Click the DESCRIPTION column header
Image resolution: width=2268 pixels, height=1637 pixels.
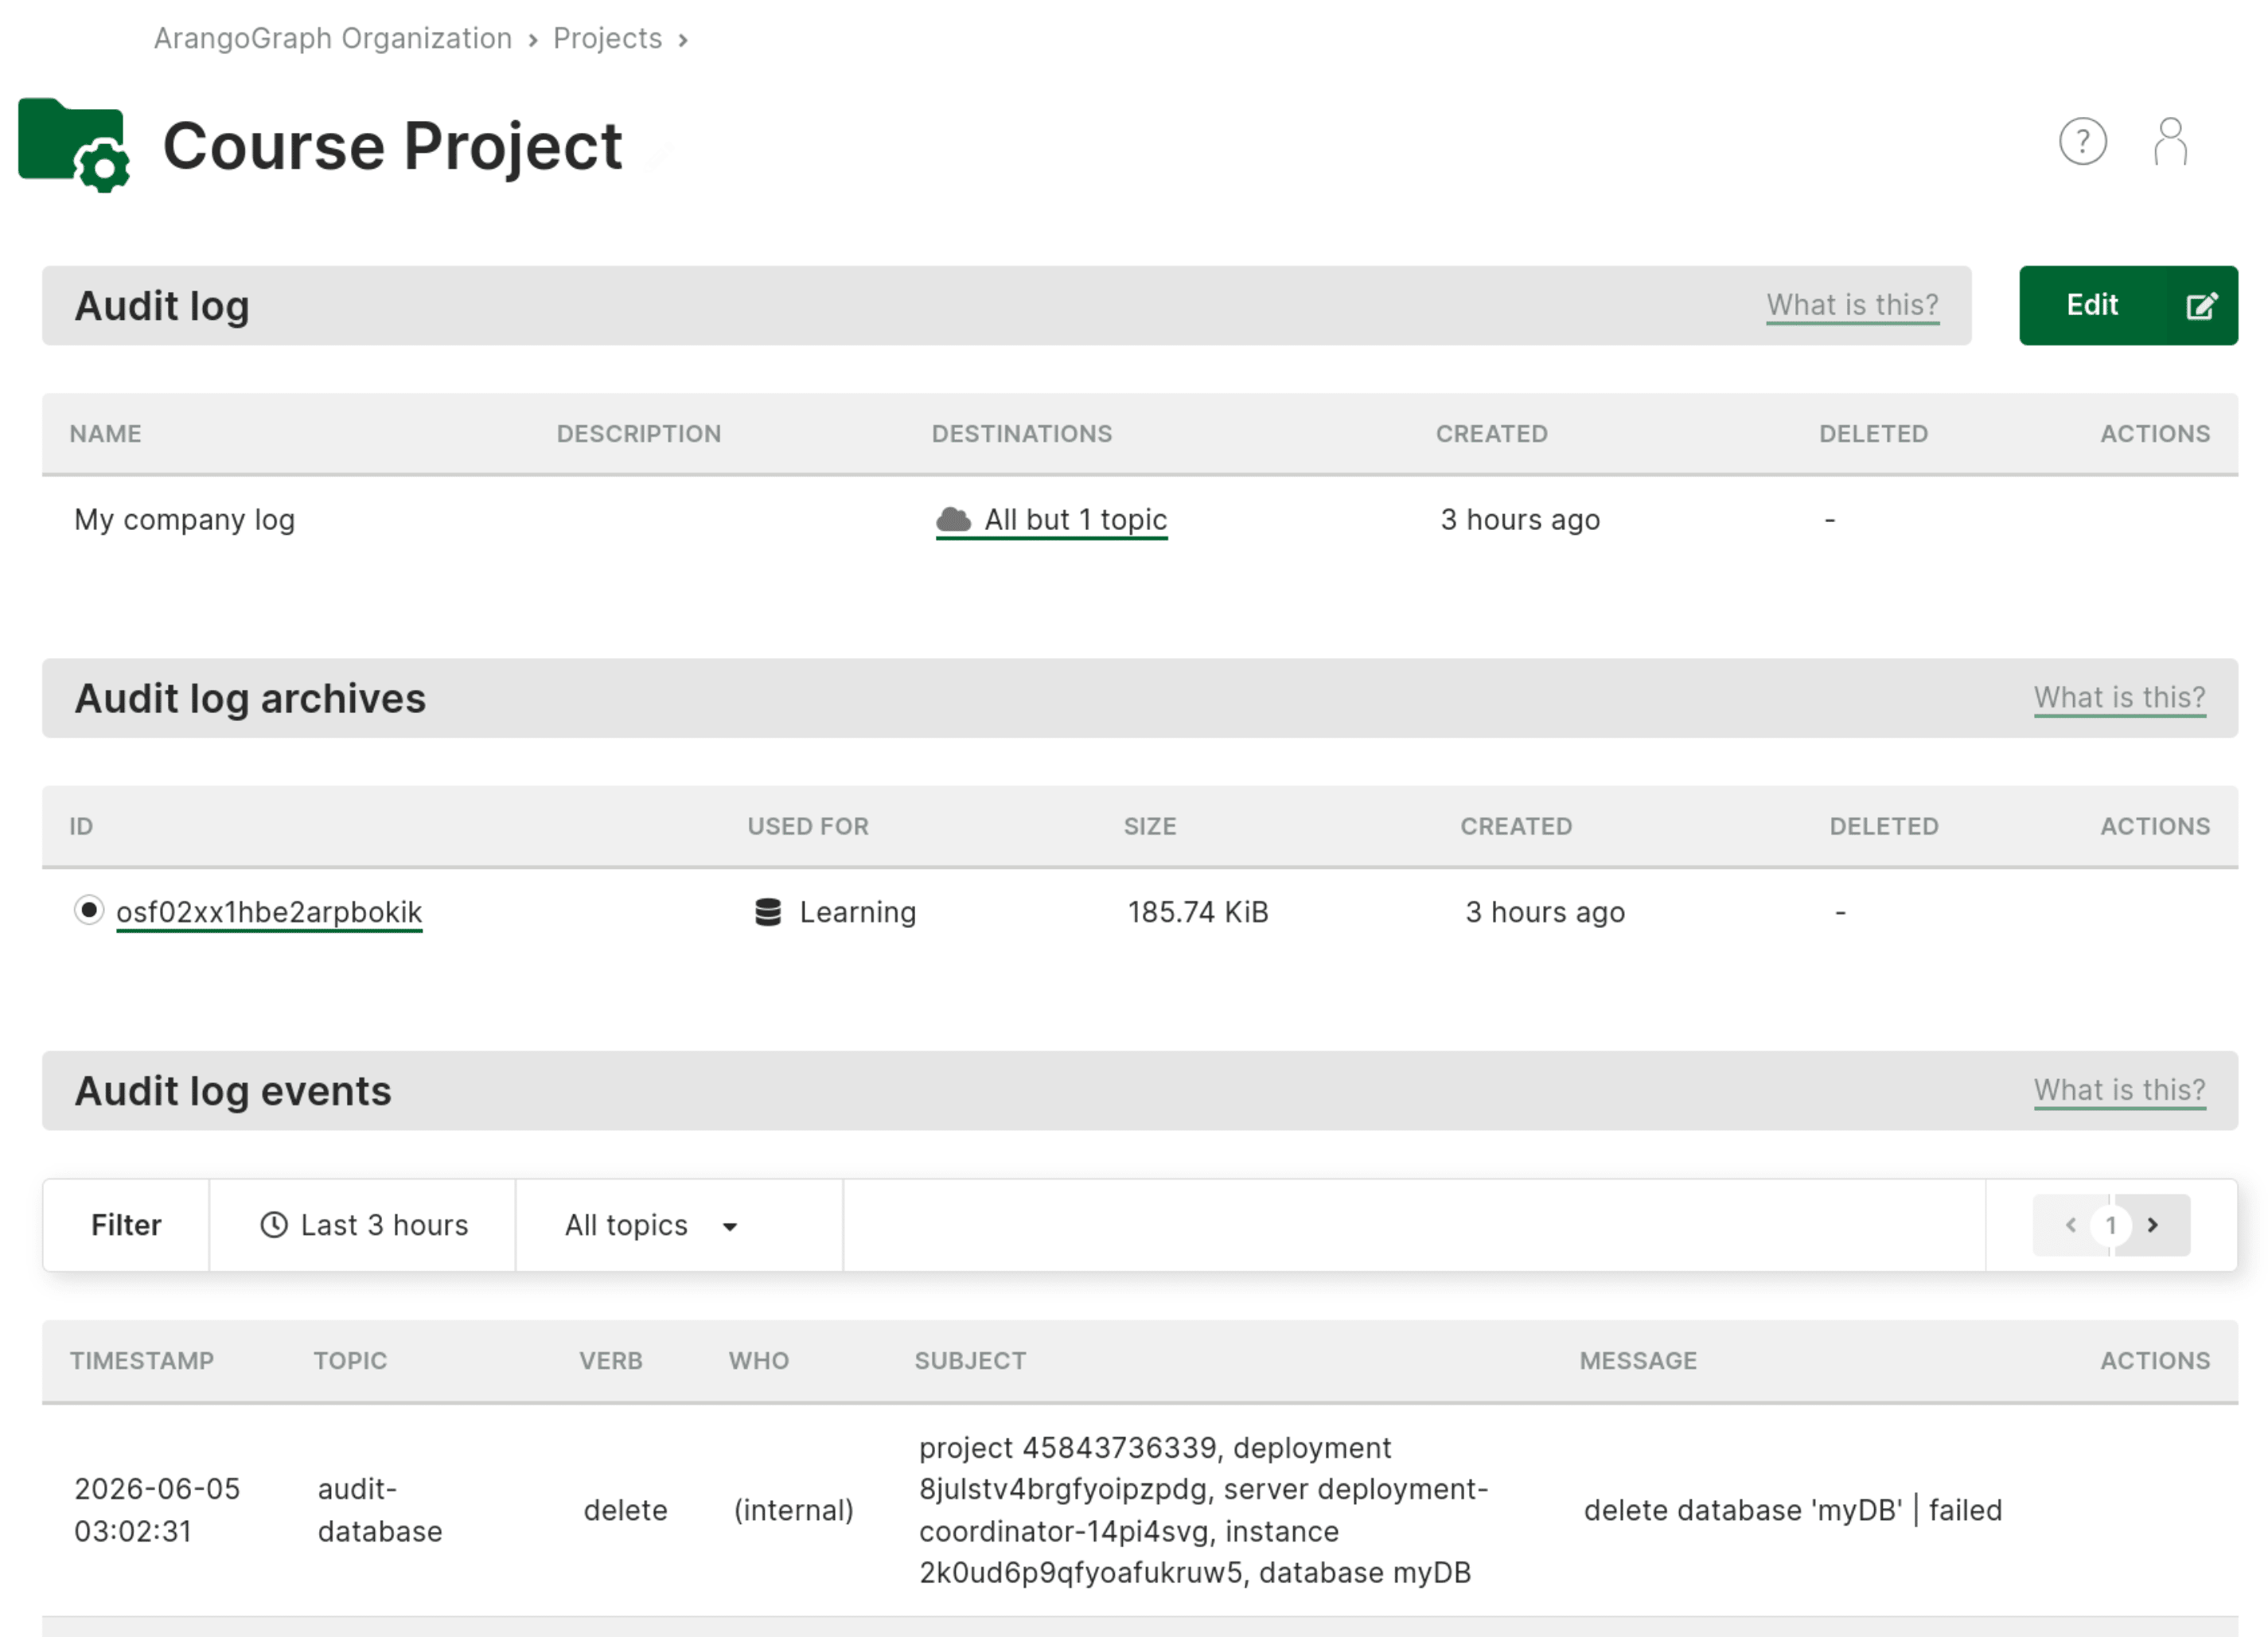pyautogui.click(x=639, y=433)
